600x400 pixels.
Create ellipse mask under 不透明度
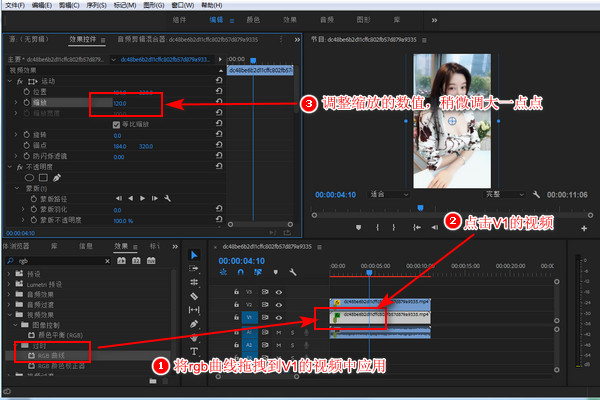pyautogui.click(x=29, y=178)
